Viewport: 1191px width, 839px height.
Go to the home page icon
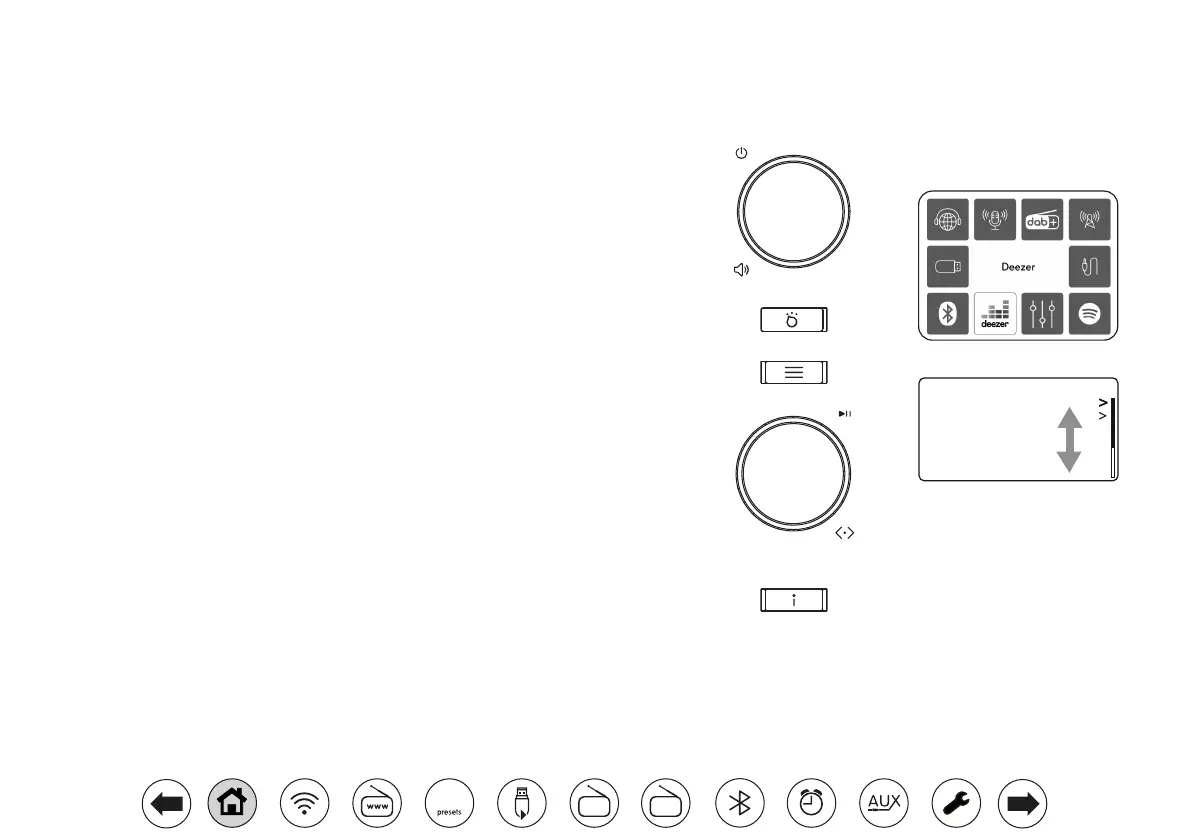click(x=232, y=803)
